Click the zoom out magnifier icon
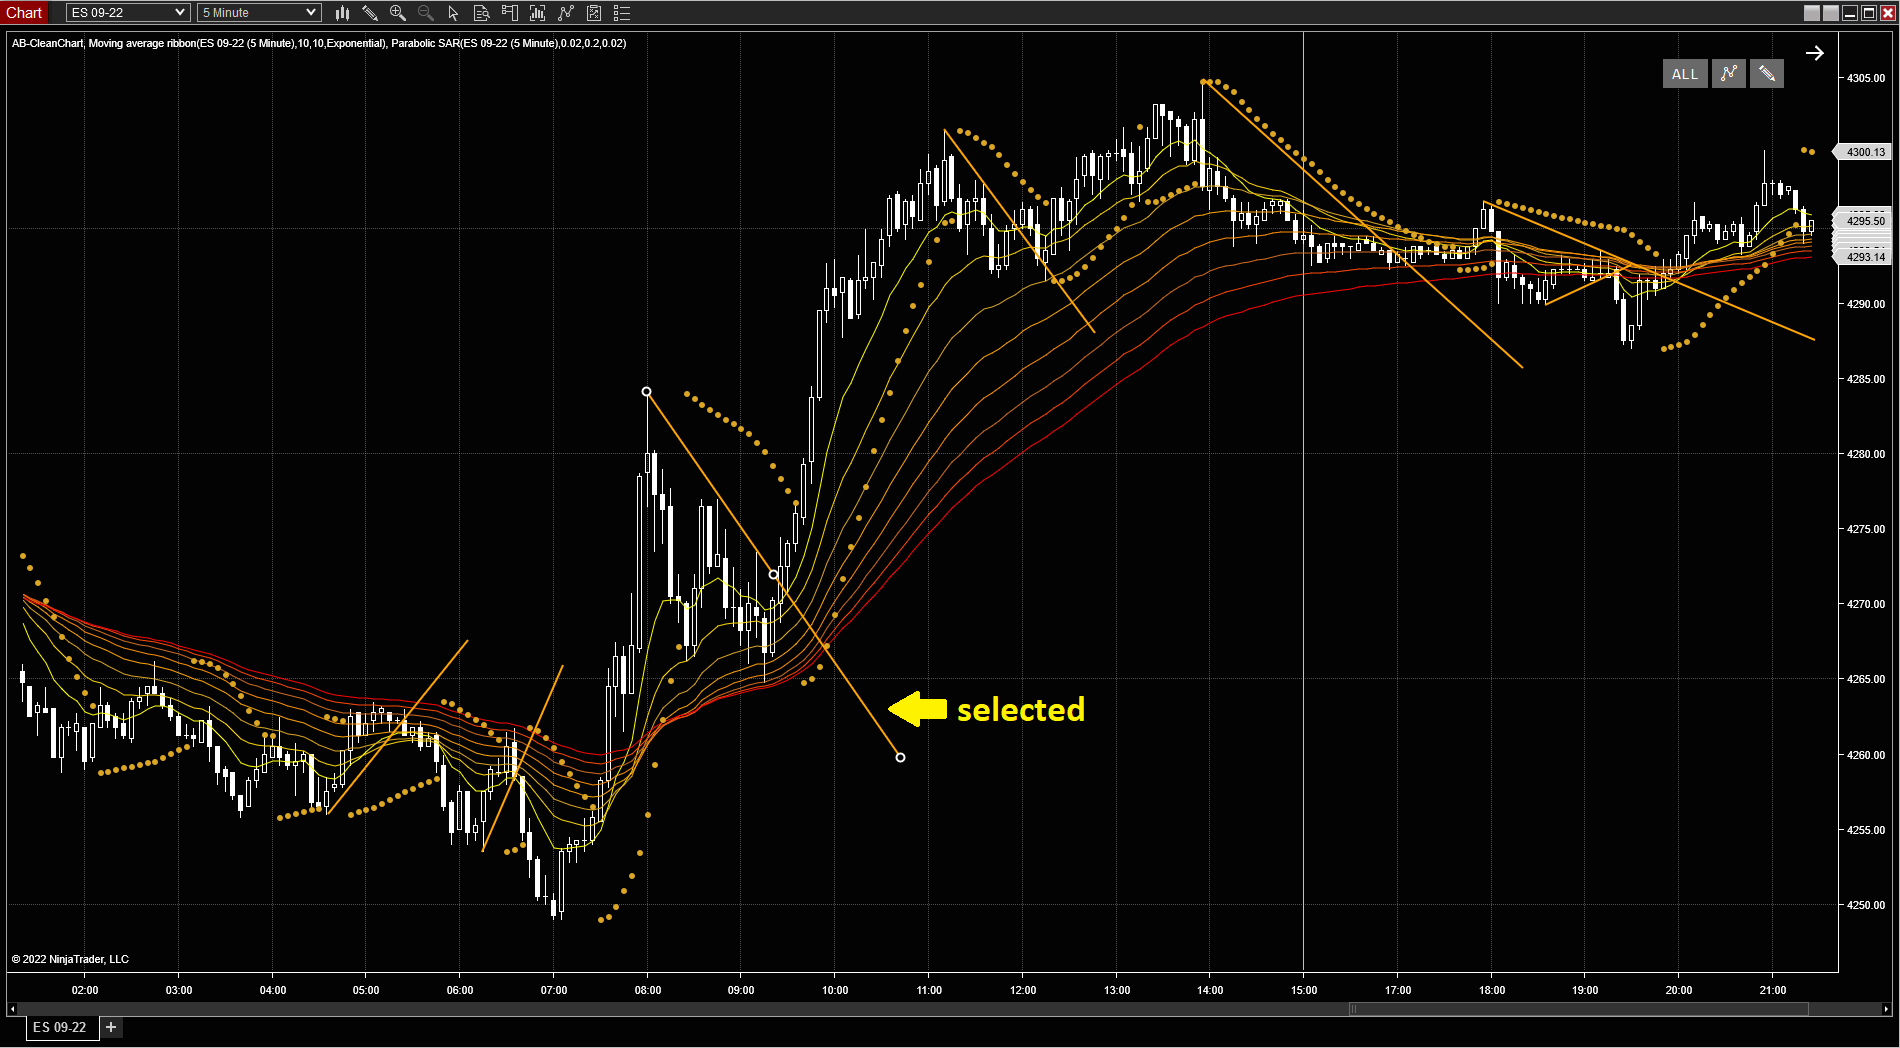This screenshot has height=1048, width=1900. point(426,13)
